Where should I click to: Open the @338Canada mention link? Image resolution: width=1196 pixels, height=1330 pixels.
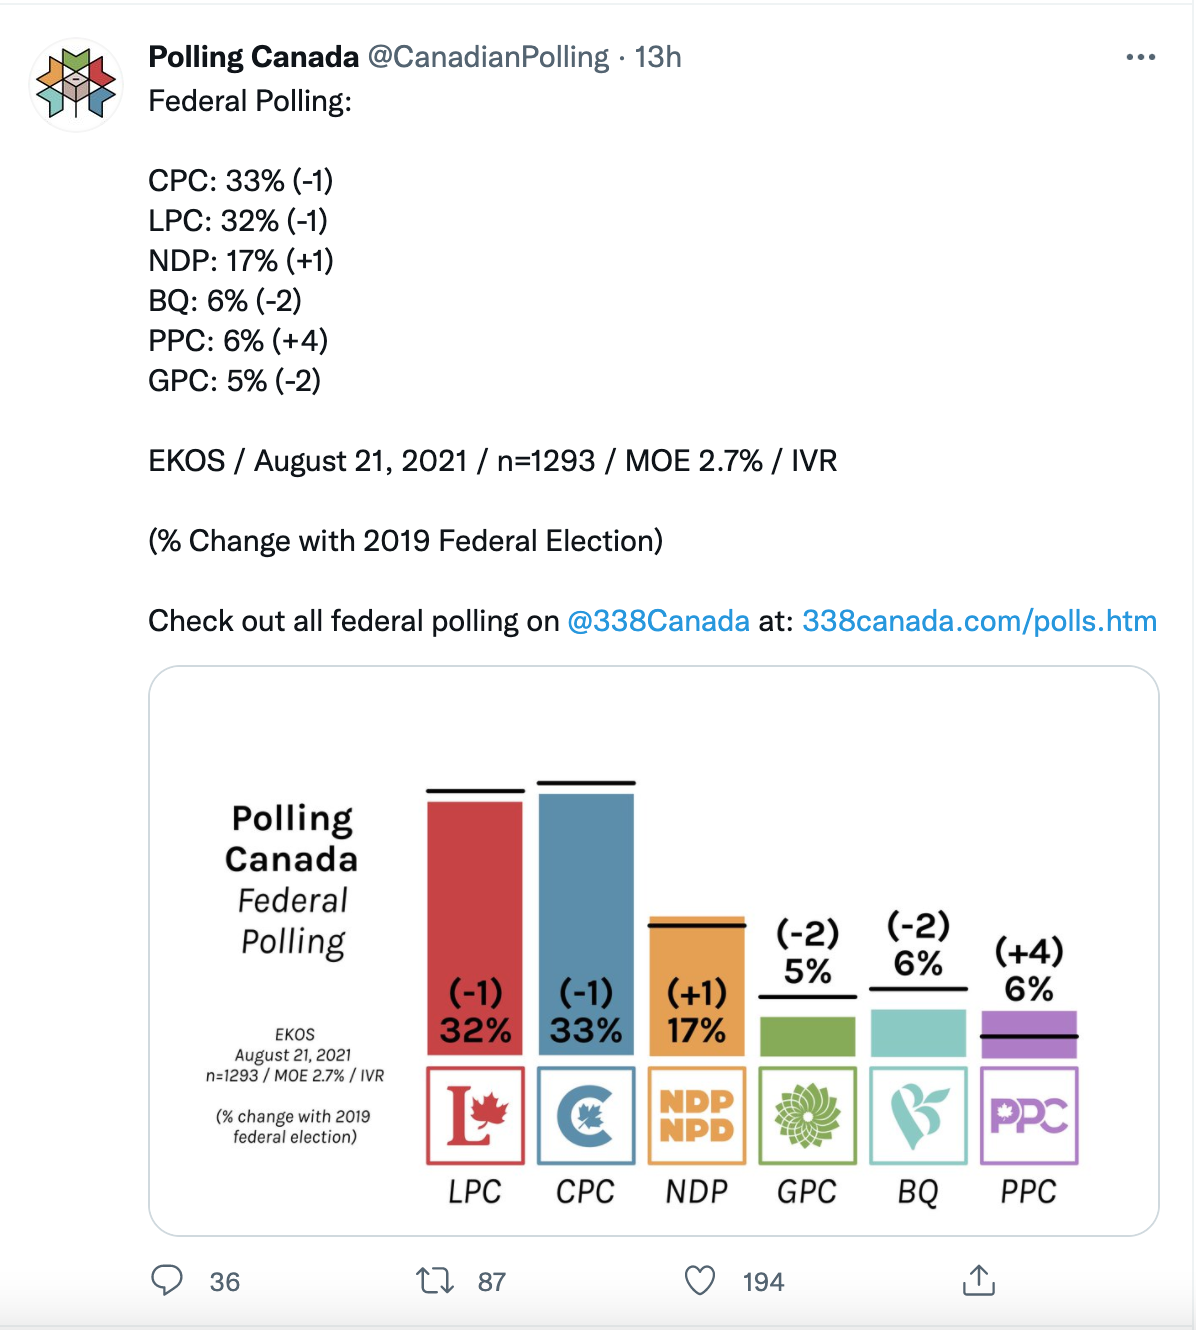coord(658,621)
